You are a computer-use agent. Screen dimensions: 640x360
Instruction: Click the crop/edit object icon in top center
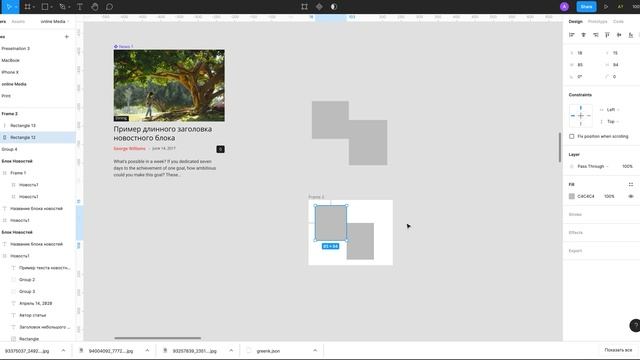pyautogui.click(x=304, y=7)
